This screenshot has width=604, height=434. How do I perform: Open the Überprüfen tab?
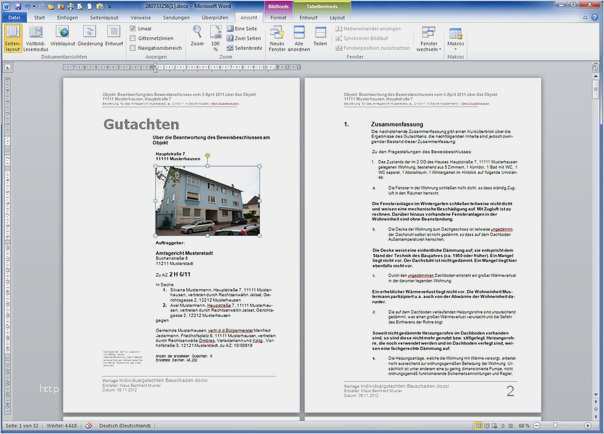tap(215, 18)
